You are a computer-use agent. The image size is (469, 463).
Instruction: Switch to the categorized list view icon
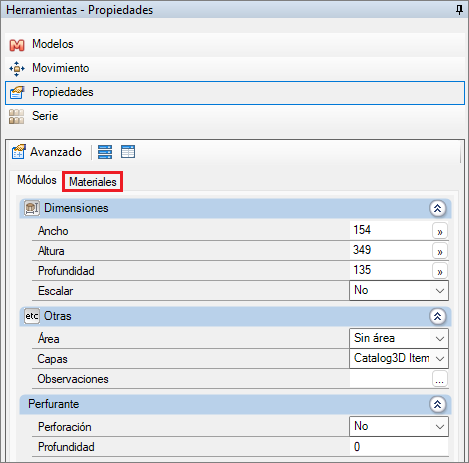(105, 152)
